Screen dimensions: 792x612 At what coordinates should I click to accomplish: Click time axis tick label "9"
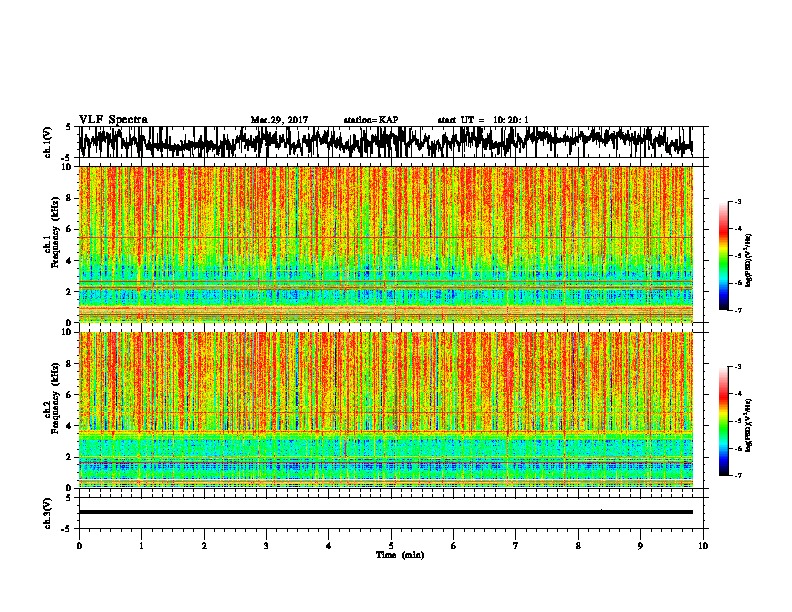coord(640,546)
